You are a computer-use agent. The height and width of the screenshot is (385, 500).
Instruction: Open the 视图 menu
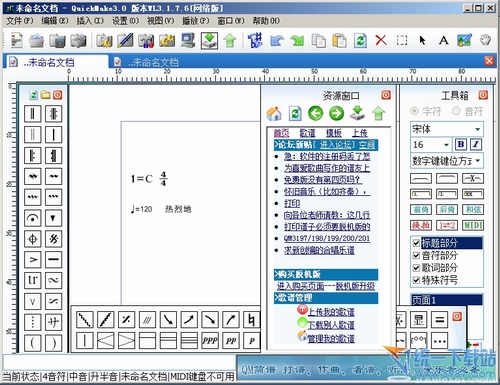coord(160,21)
